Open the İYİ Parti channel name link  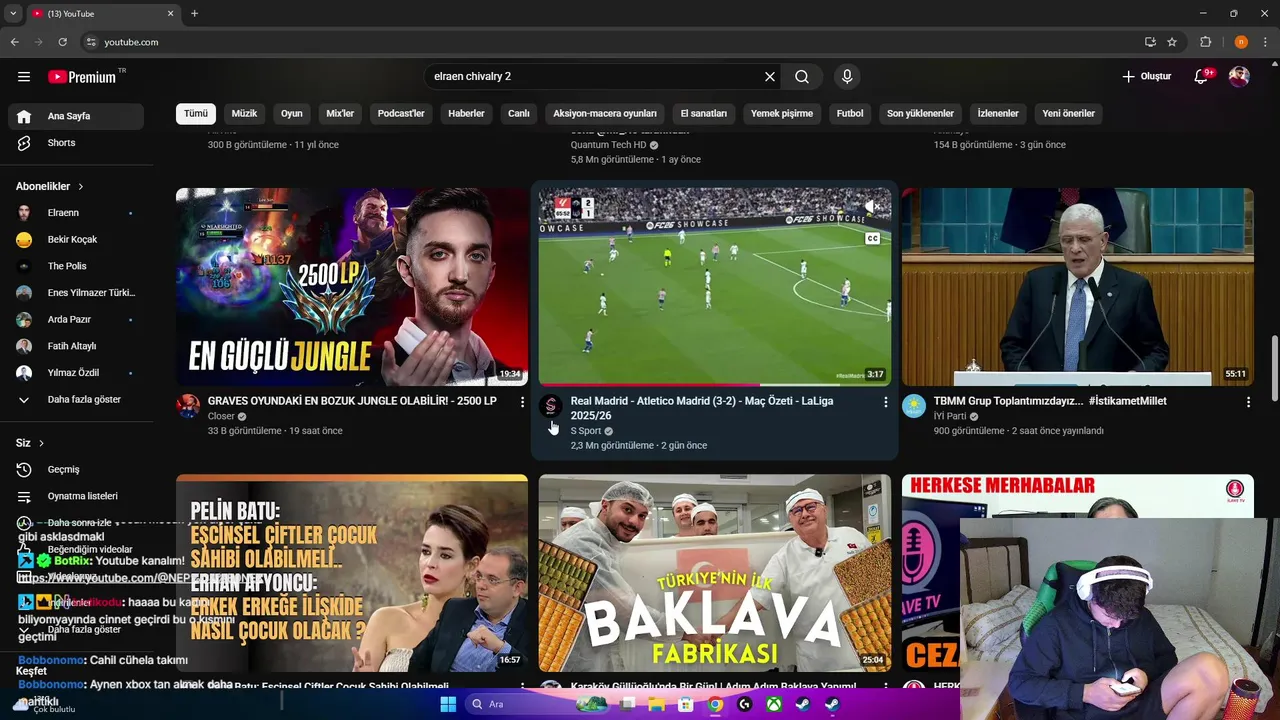(x=950, y=416)
